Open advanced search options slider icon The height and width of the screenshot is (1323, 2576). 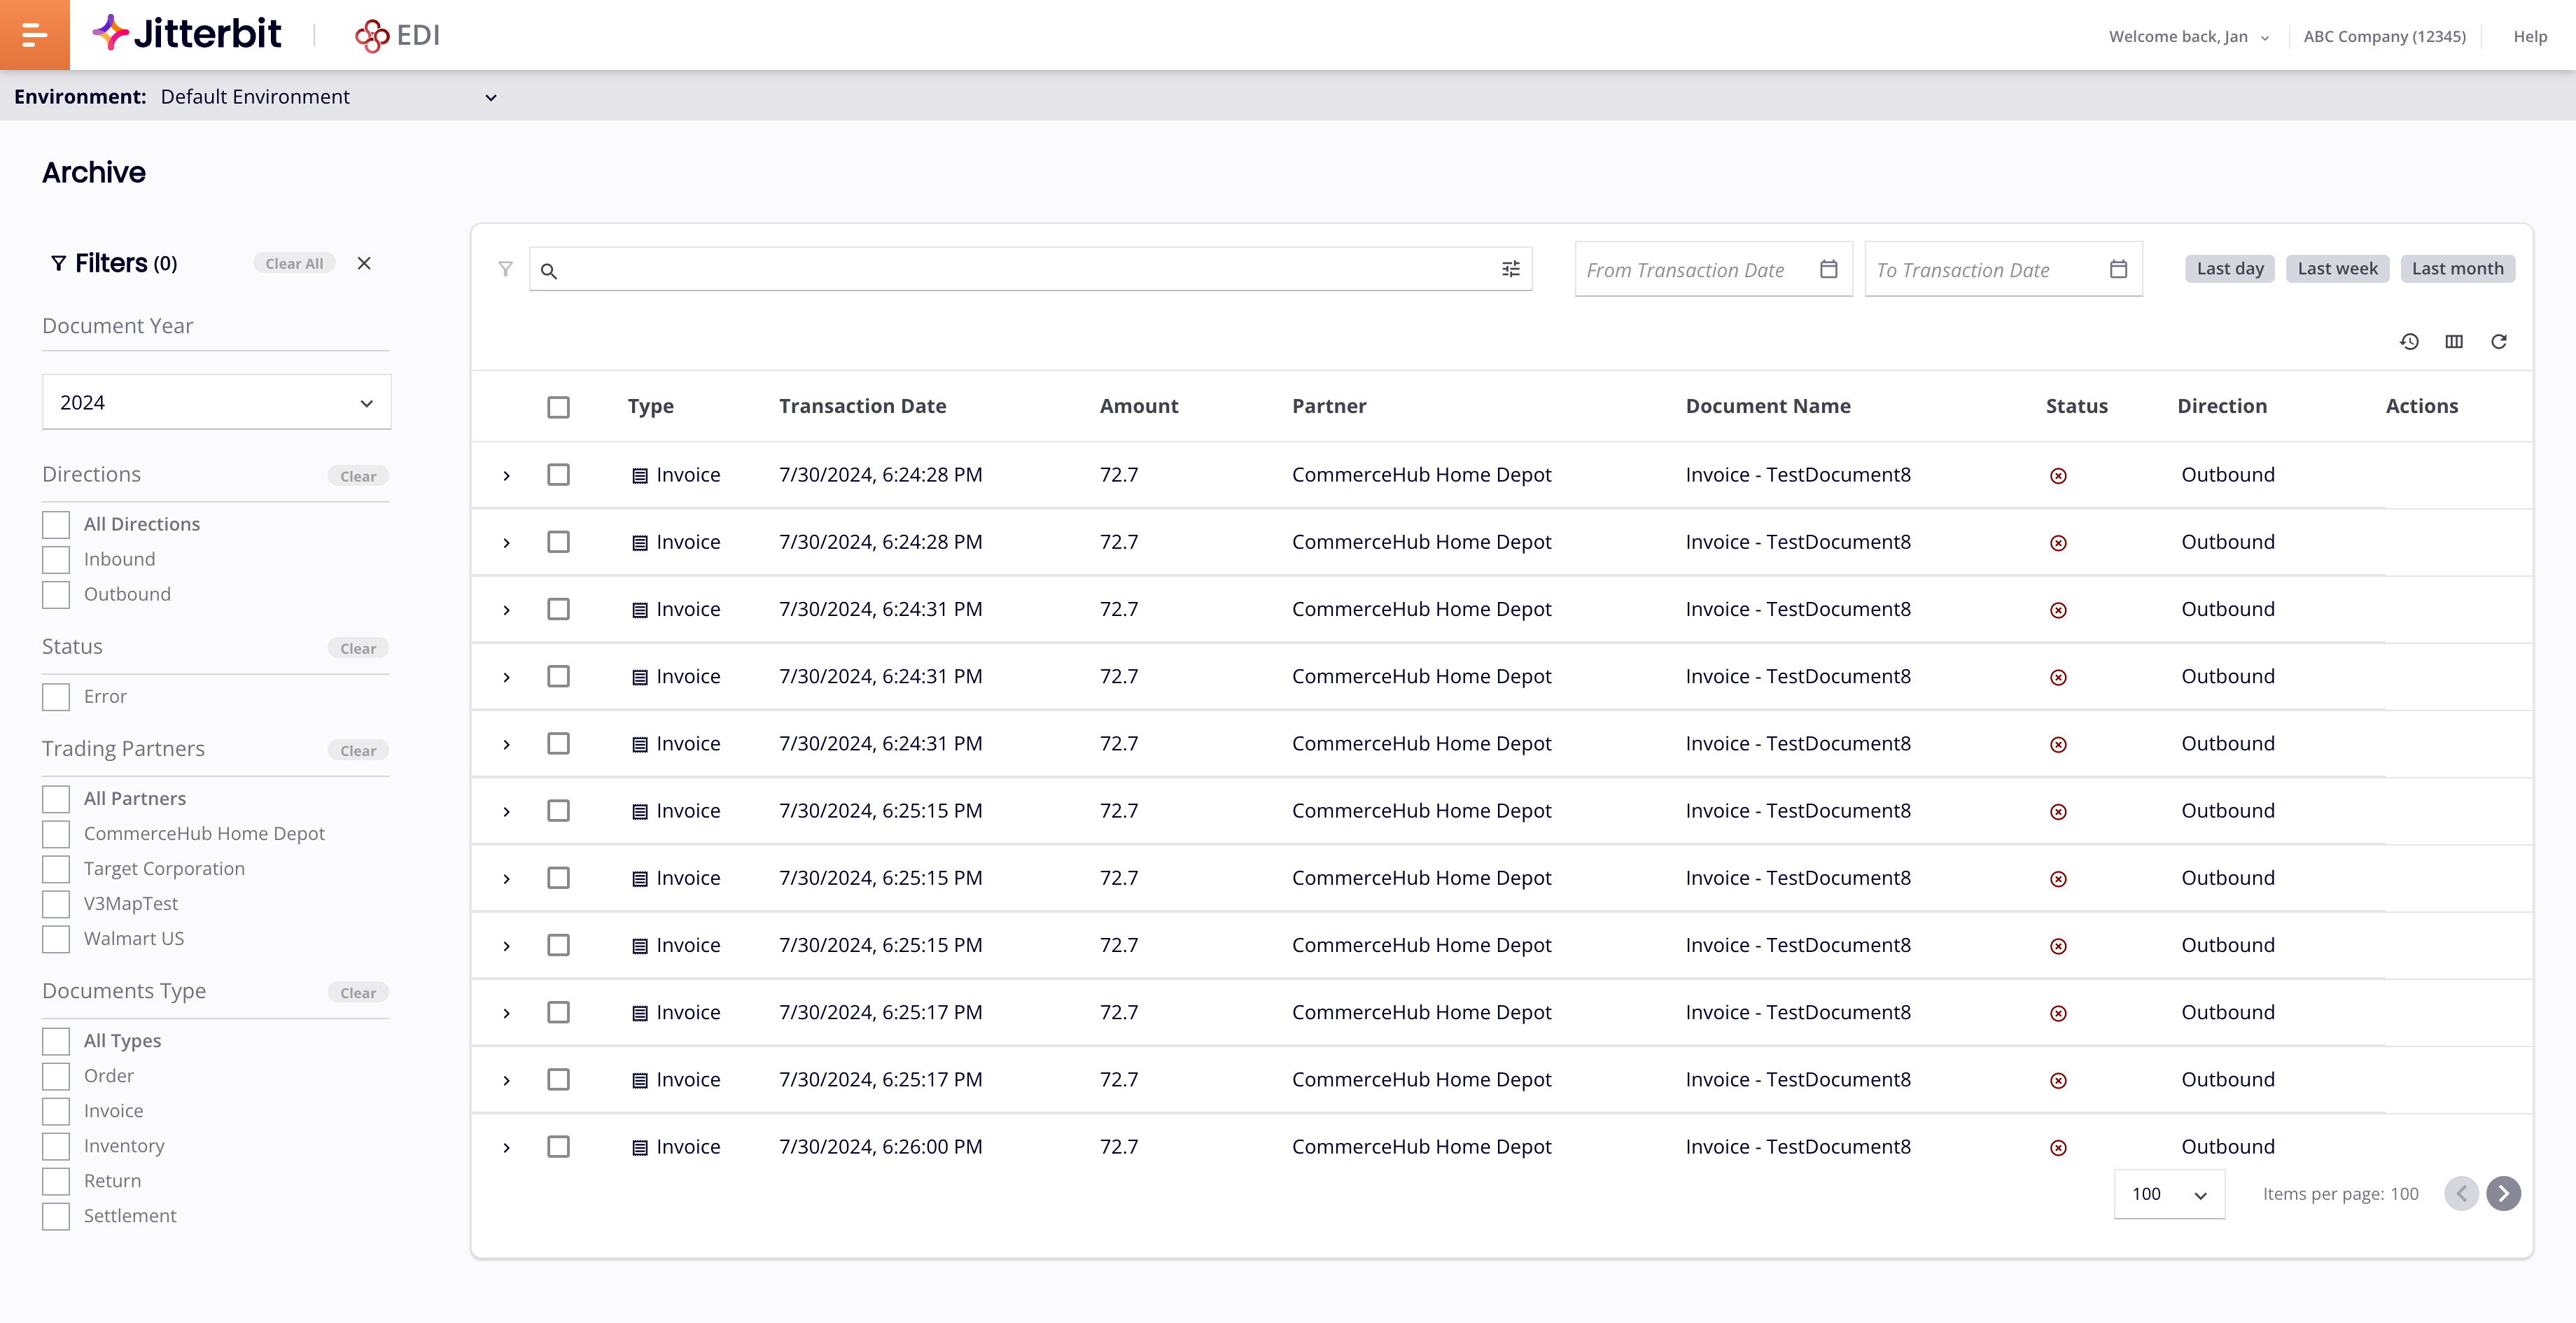[1511, 269]
